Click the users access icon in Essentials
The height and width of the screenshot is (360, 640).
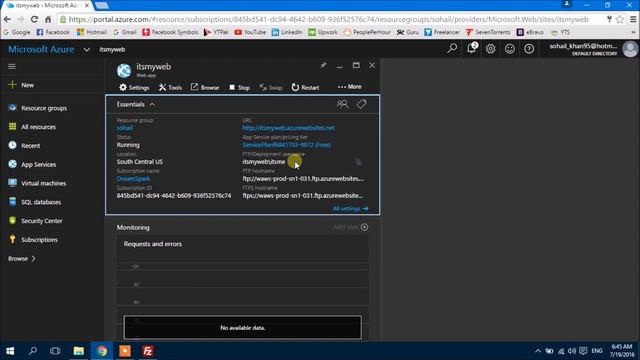342,104
